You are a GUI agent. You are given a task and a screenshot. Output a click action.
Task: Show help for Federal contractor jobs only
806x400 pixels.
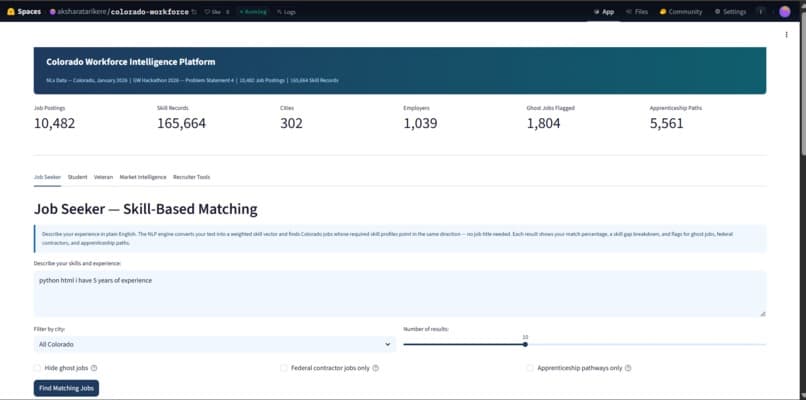tap(375, 368)
